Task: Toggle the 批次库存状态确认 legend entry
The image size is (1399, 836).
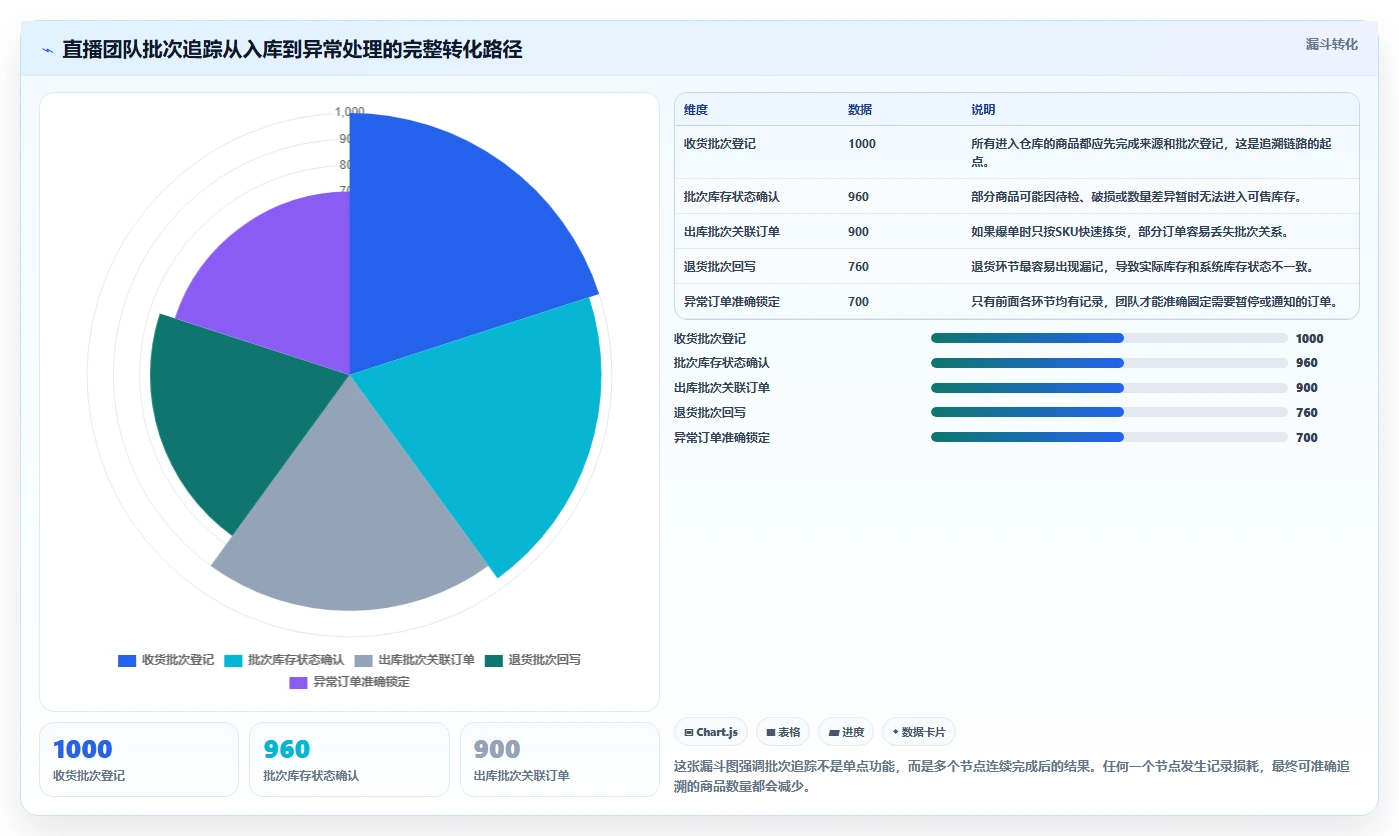Action: 284,660
